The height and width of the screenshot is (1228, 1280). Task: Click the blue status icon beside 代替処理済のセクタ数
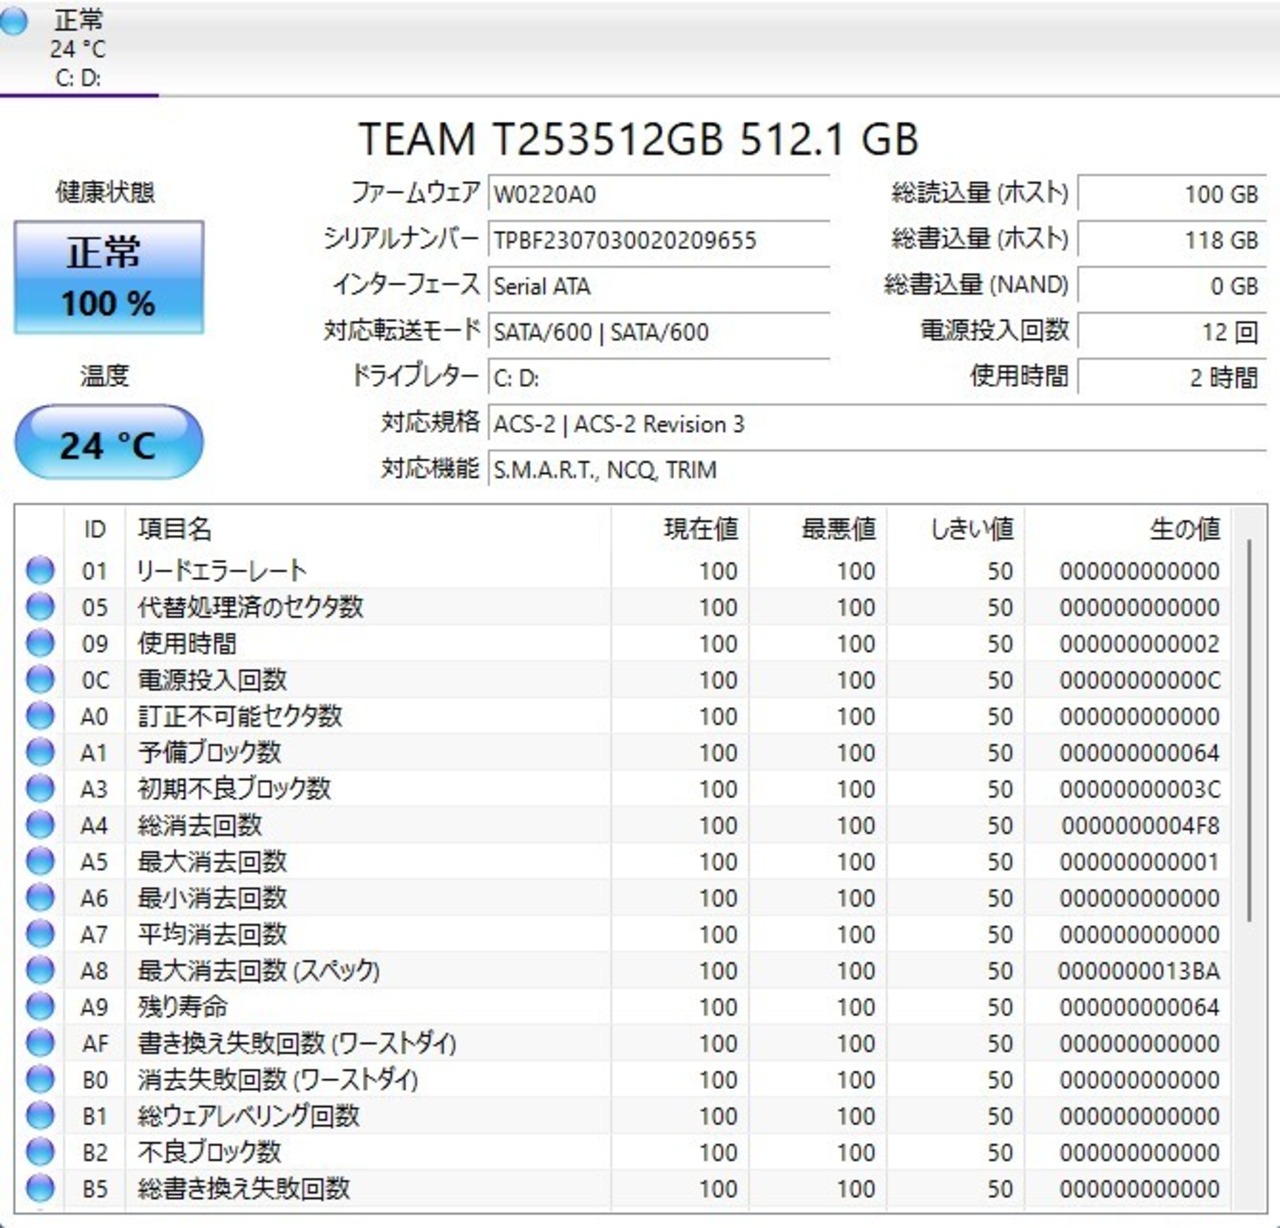40,607
